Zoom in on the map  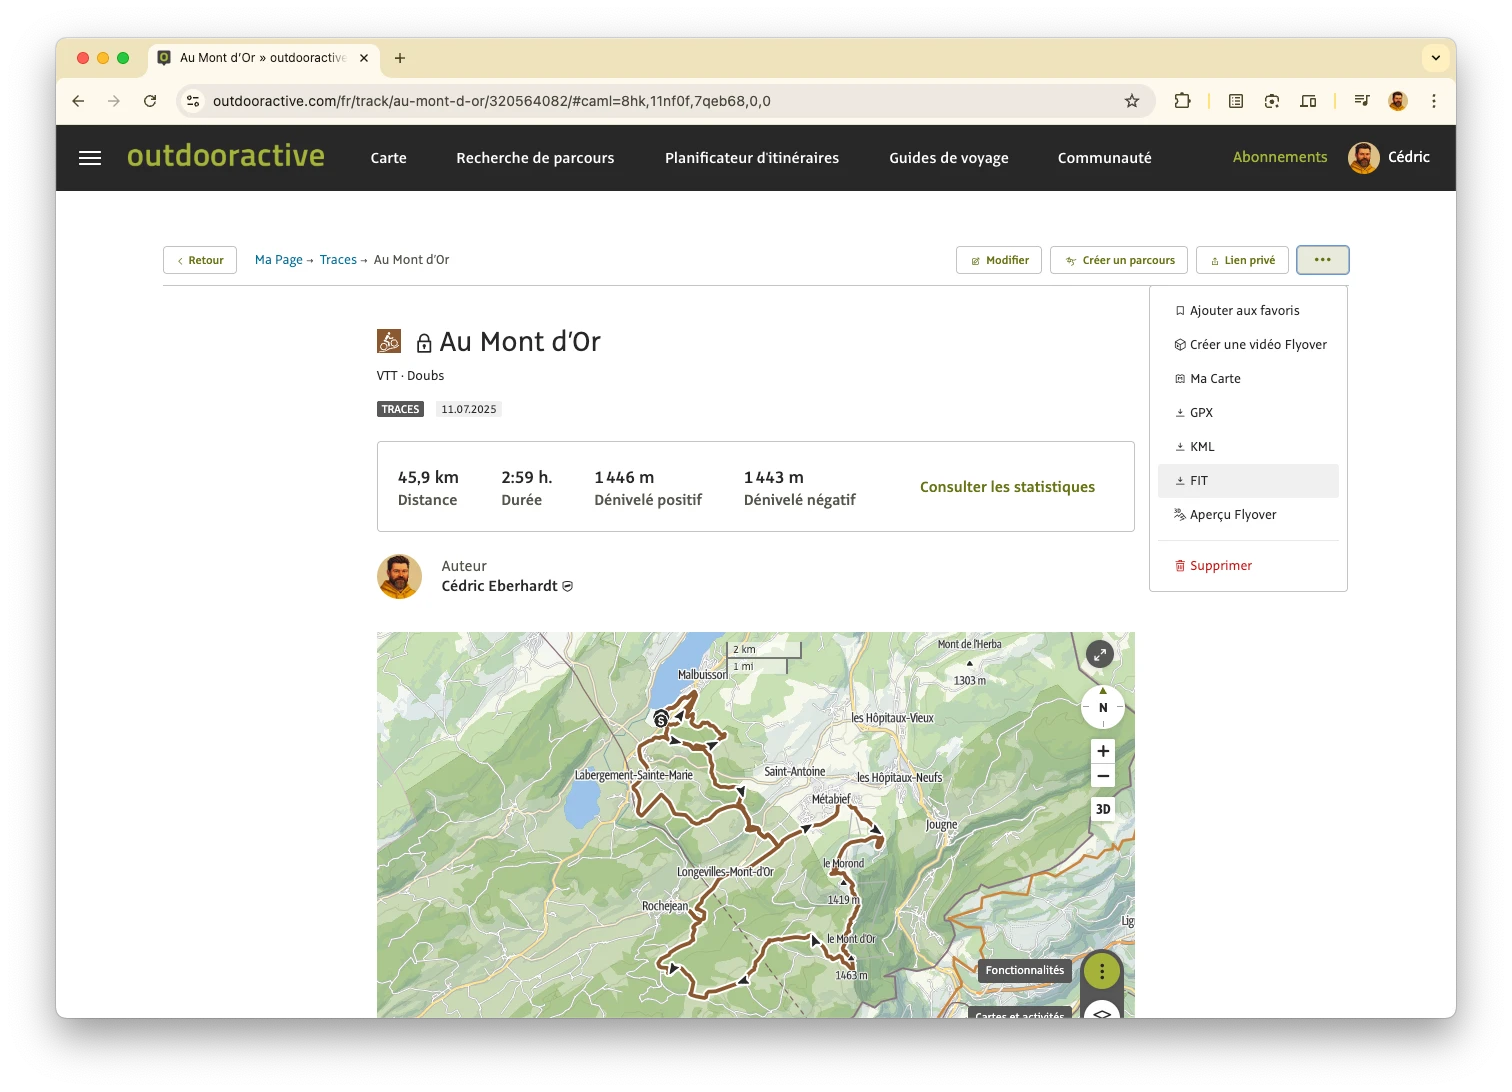pos(1103,751)
